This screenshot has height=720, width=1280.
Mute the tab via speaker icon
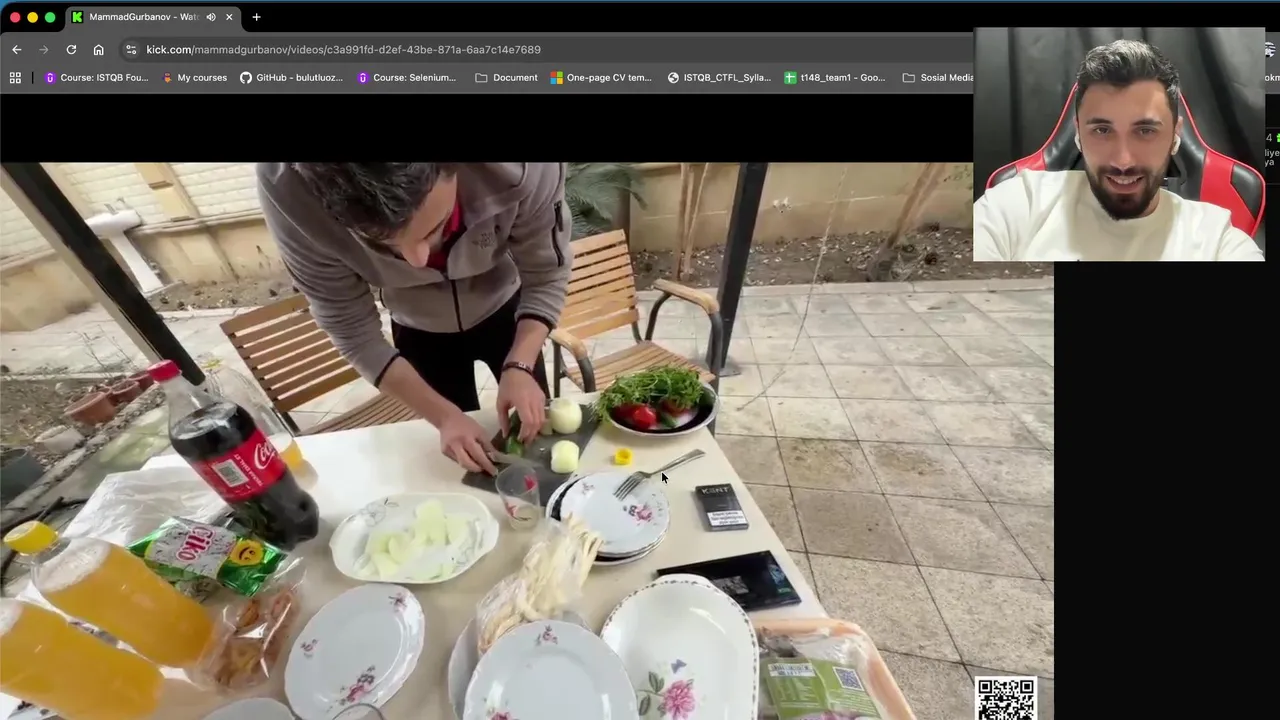coord(211,17)
